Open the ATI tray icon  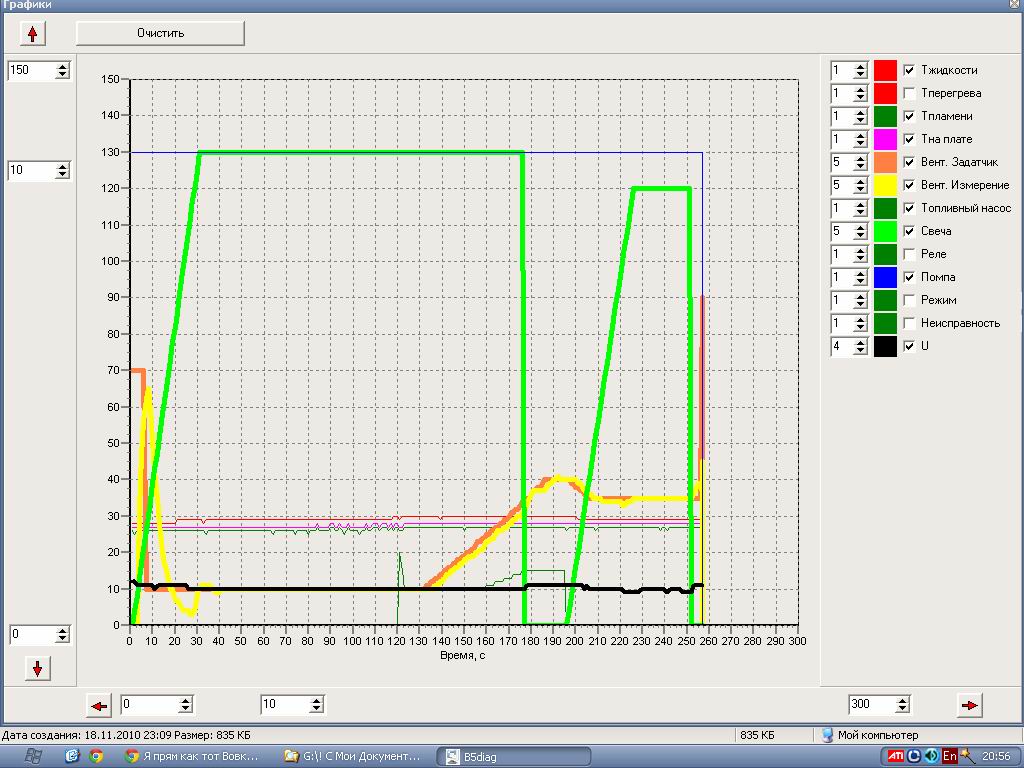click(896, 756)
